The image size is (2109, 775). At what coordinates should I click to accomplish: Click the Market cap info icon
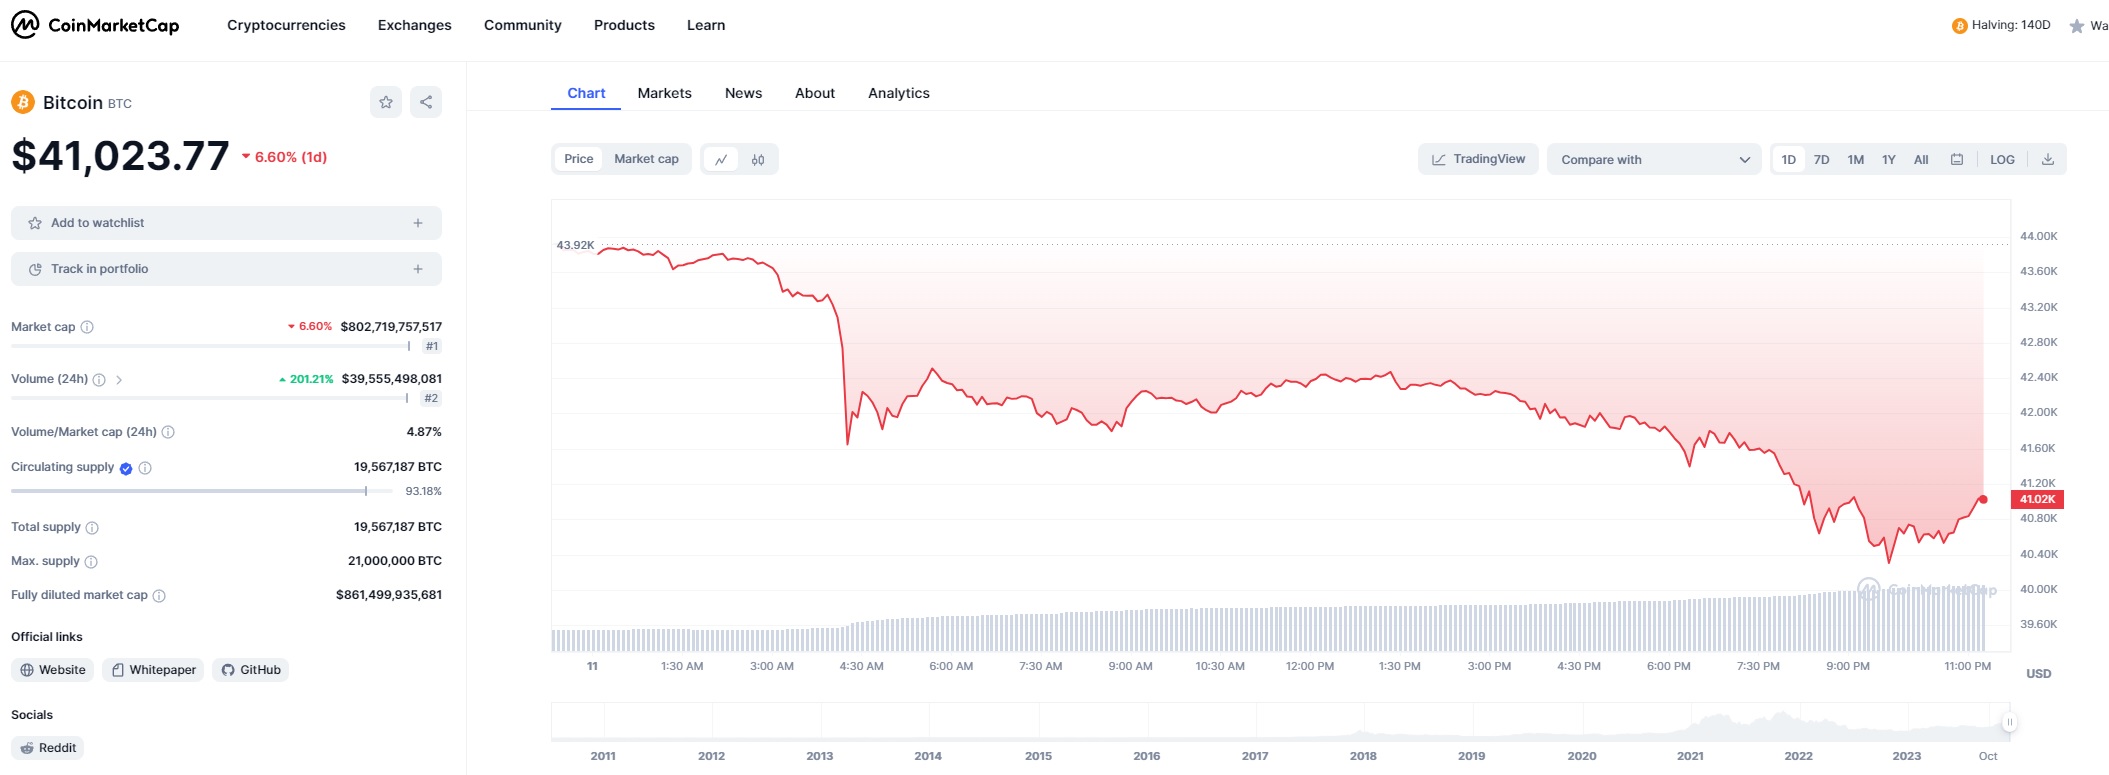(87, 327)
